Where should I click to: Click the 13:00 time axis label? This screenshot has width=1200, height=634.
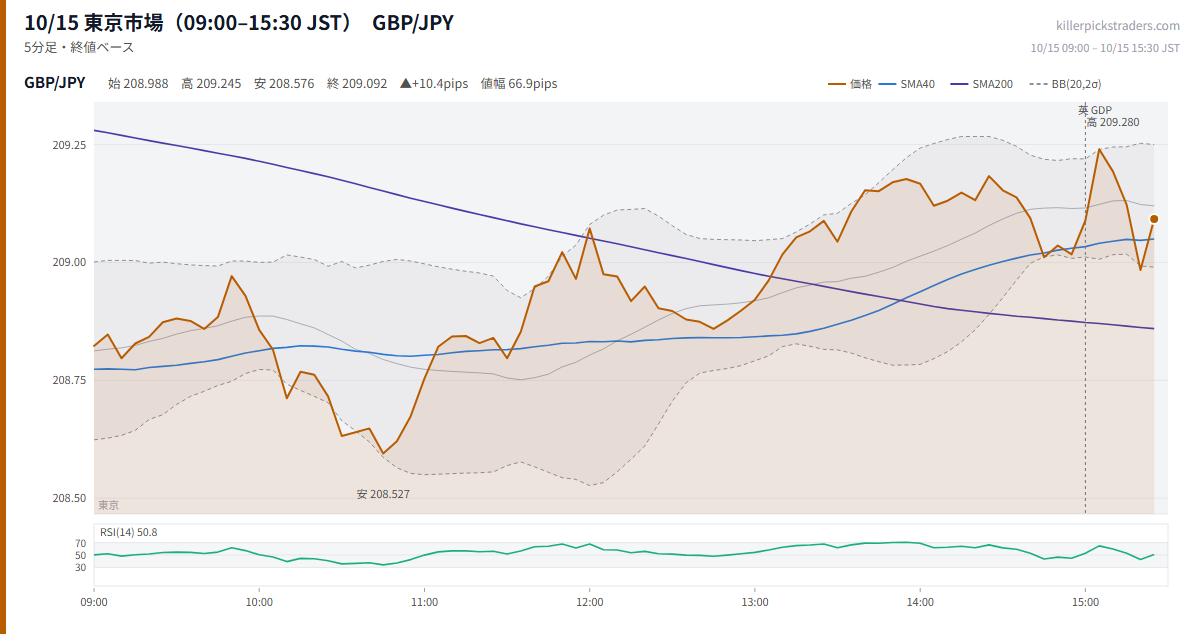[x=755, y=602]
